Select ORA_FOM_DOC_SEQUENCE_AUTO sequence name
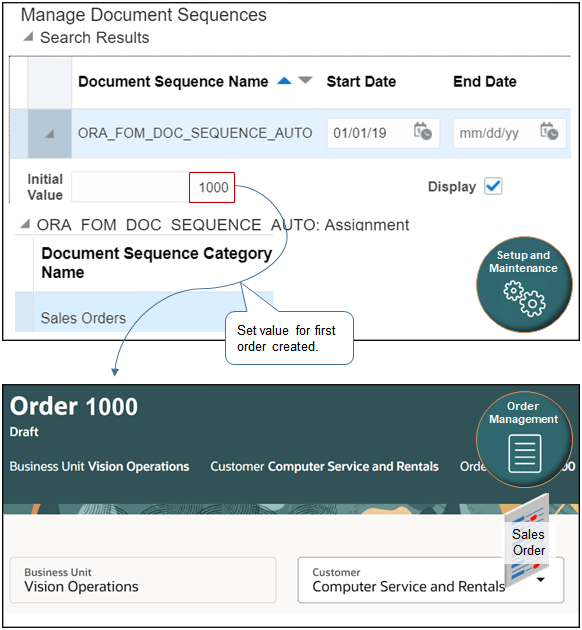The image size is (582, 630). [x=195, y=133]
